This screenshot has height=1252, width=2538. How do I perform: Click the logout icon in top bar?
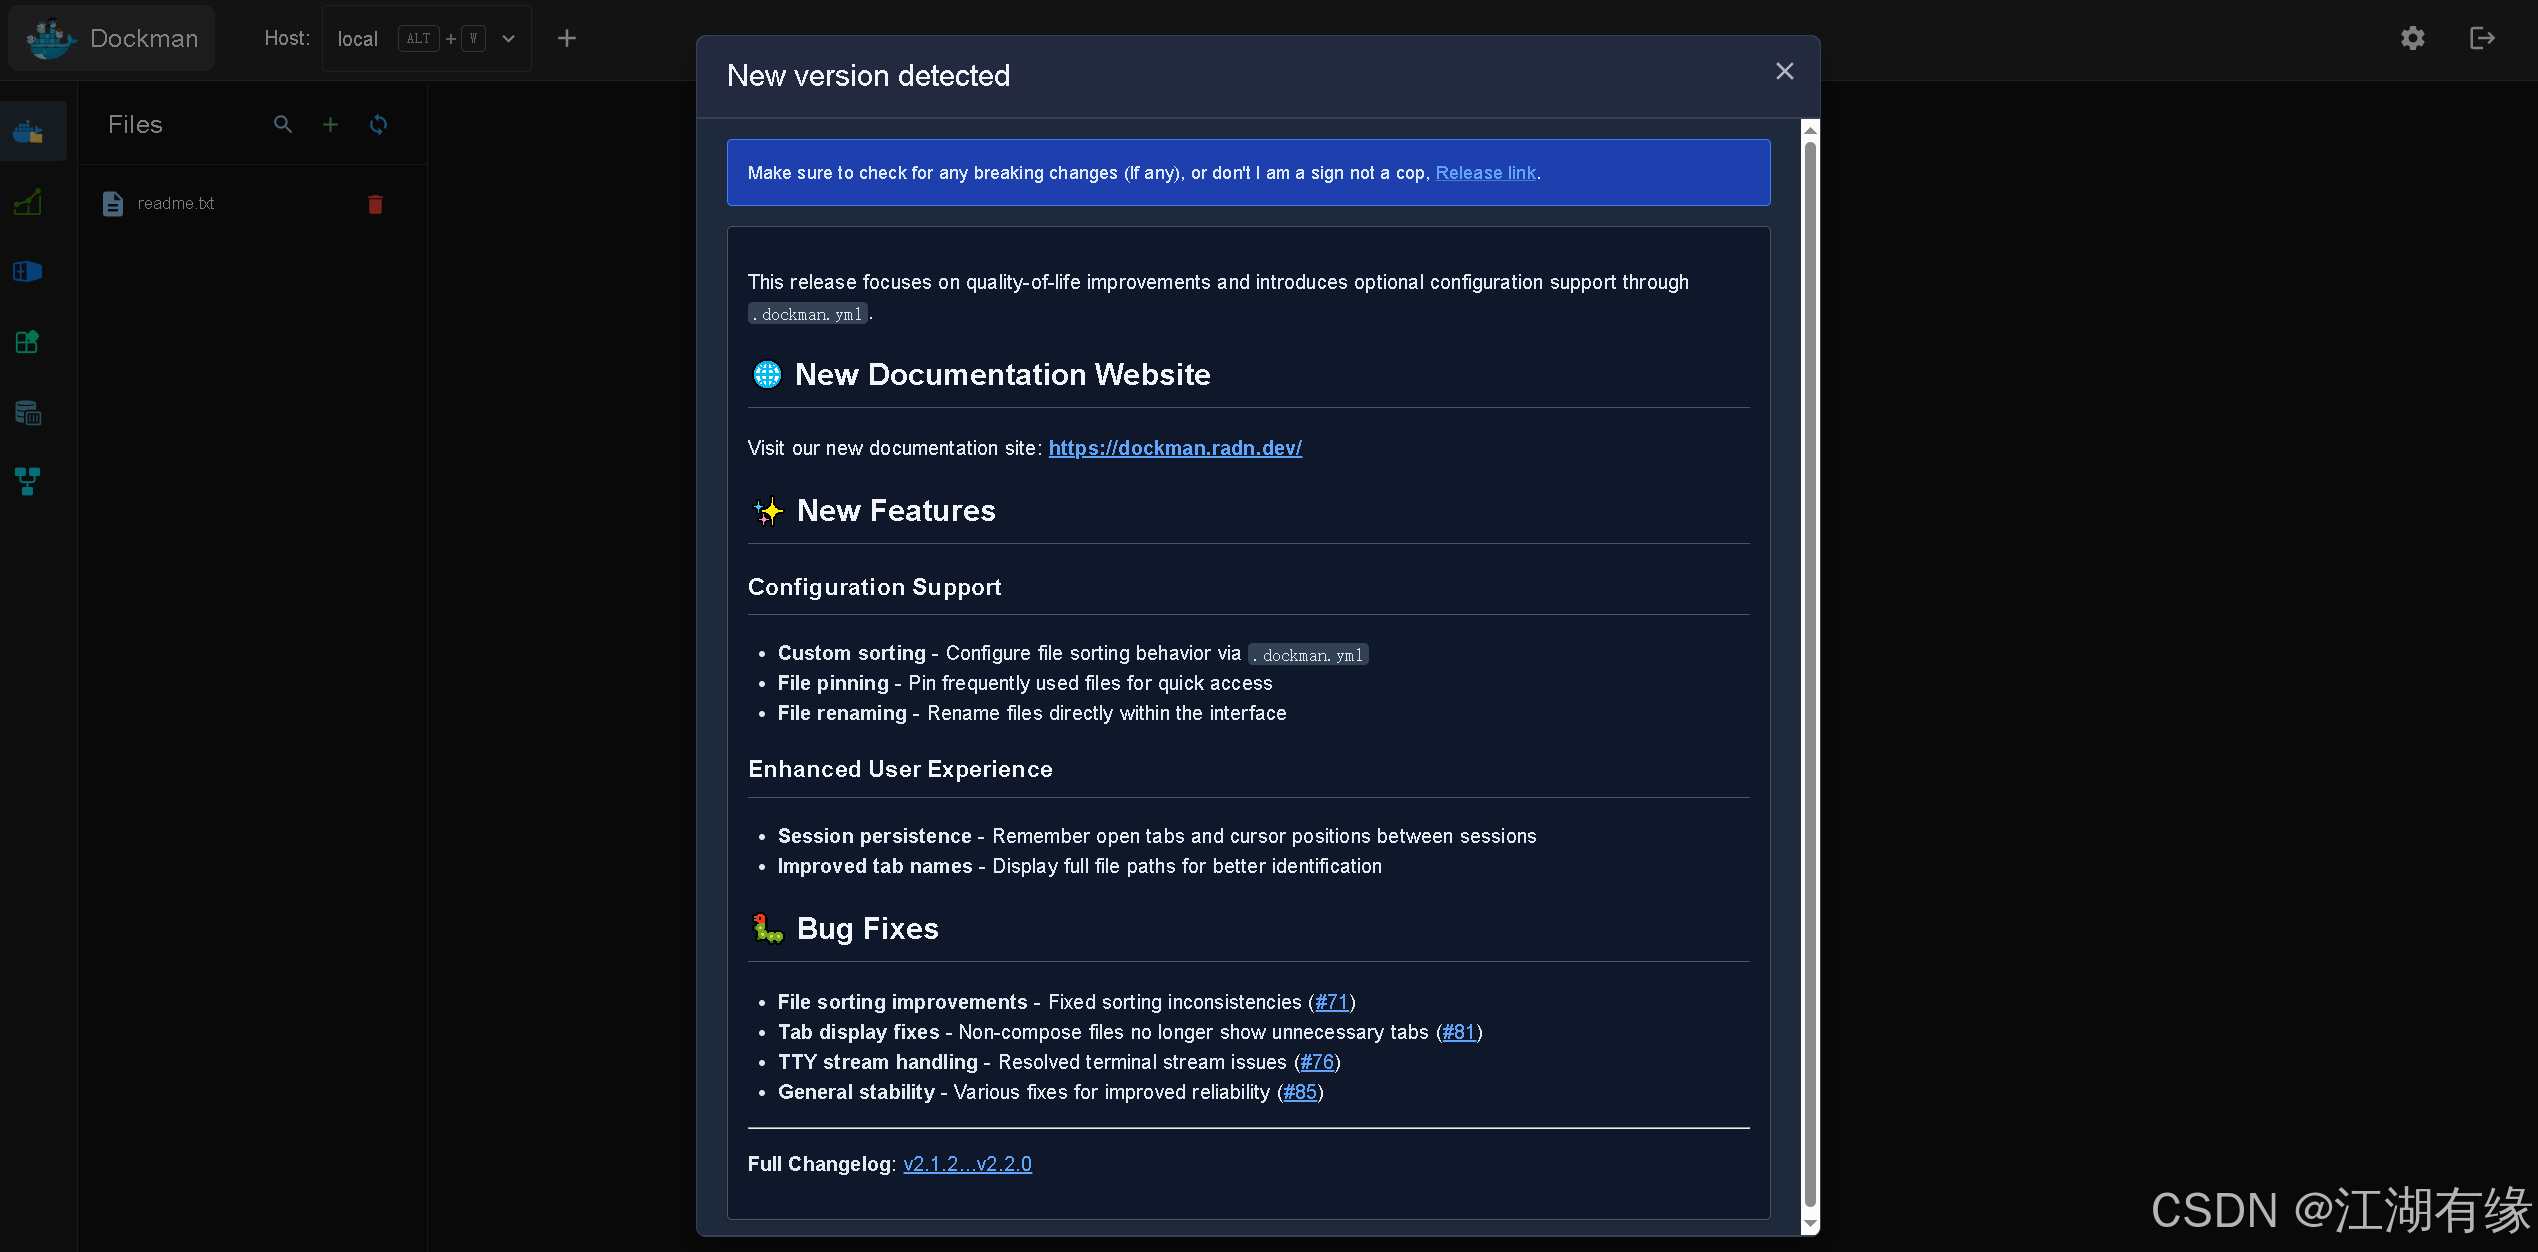pos(2482,38)
